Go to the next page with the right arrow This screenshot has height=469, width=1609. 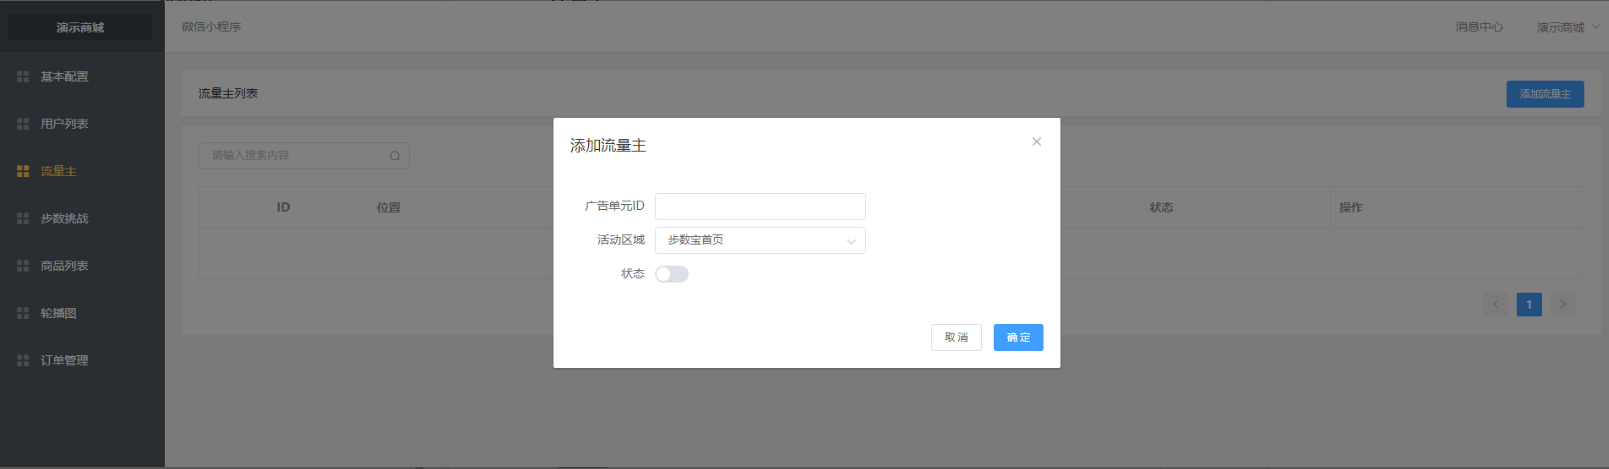[x=1563, y=305]
